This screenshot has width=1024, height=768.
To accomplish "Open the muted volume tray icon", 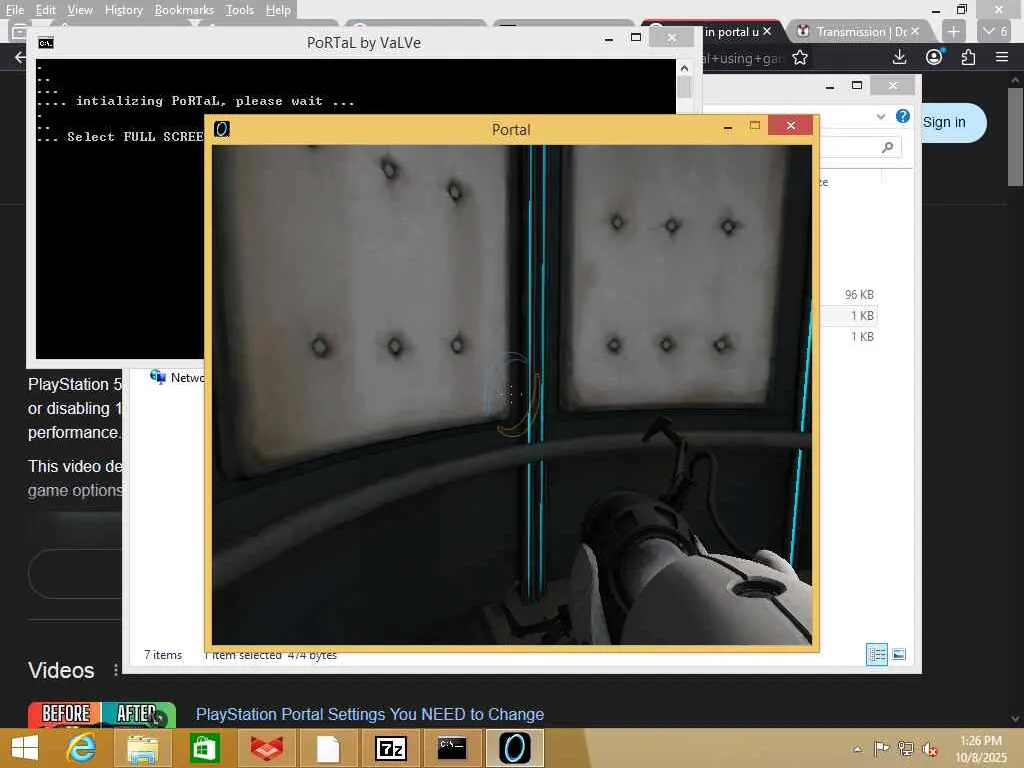I will coord(929,748).
